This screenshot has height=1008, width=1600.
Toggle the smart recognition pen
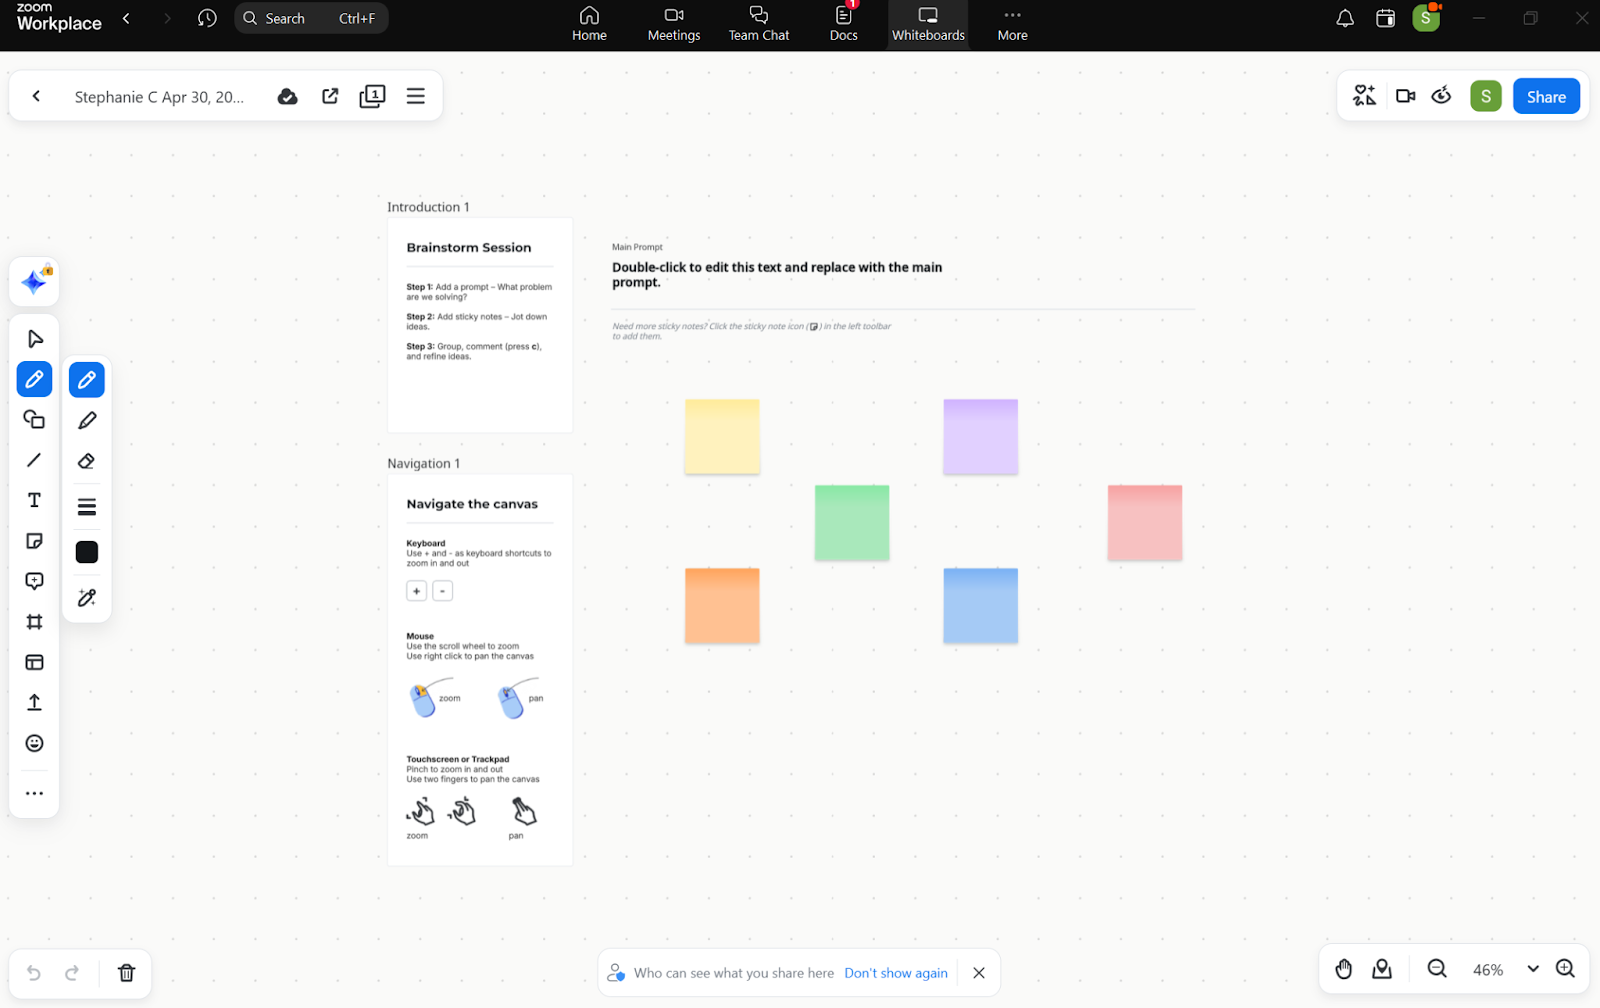(x=87, y=598)
